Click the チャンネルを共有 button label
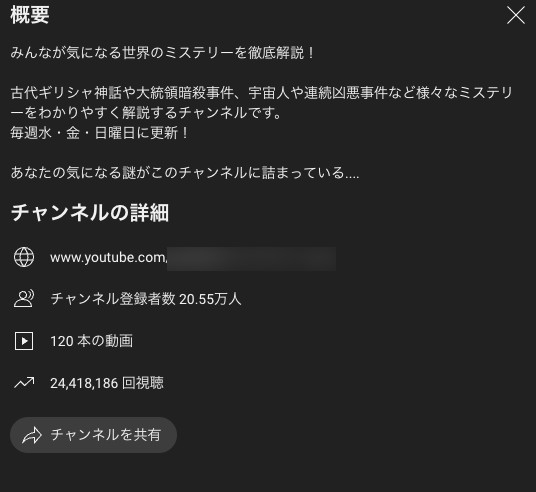Image resolution: width=536 pixels, height=492 pixels. click(x=106, y=435)
